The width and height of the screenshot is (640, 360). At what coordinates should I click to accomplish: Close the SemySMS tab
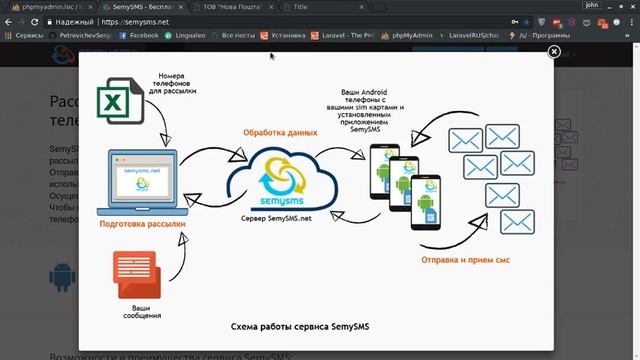(181, 7)
